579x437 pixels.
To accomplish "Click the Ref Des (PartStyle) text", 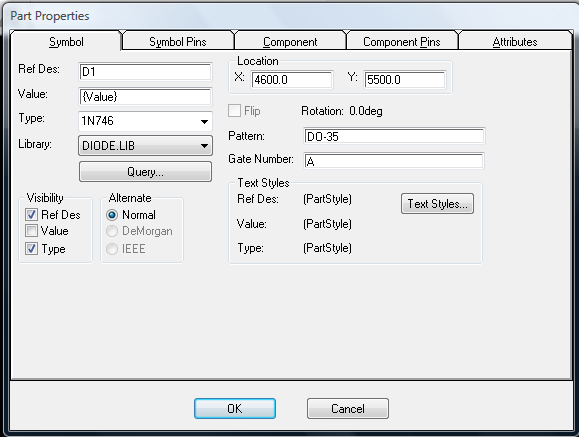I will click(327, 199).
